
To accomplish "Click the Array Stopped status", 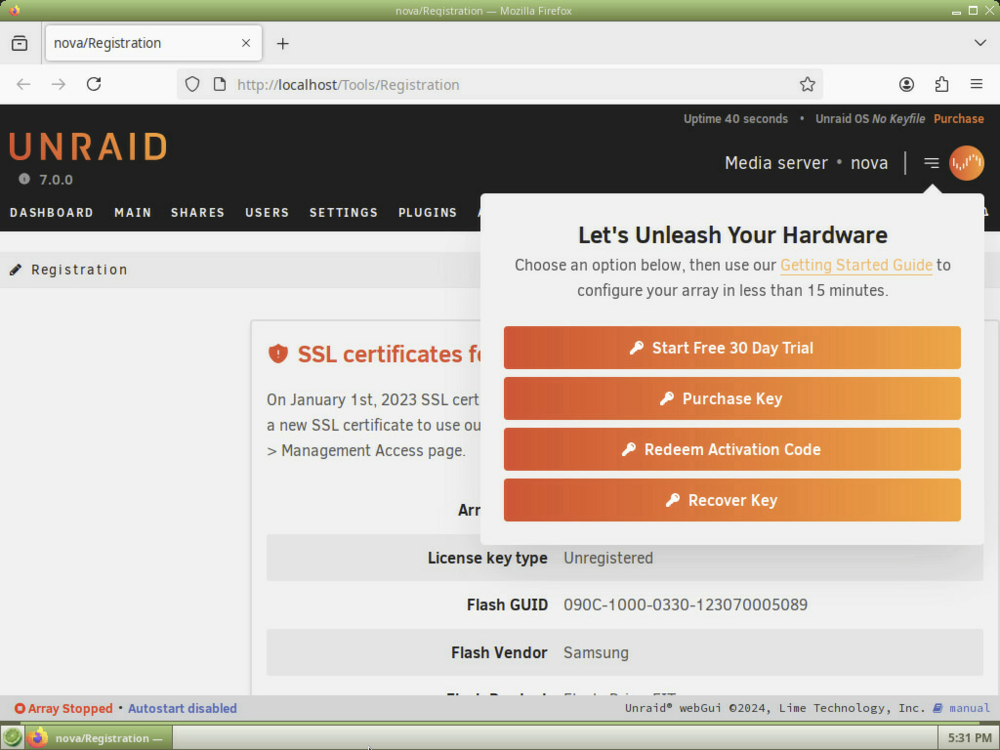I will point(64,709).
